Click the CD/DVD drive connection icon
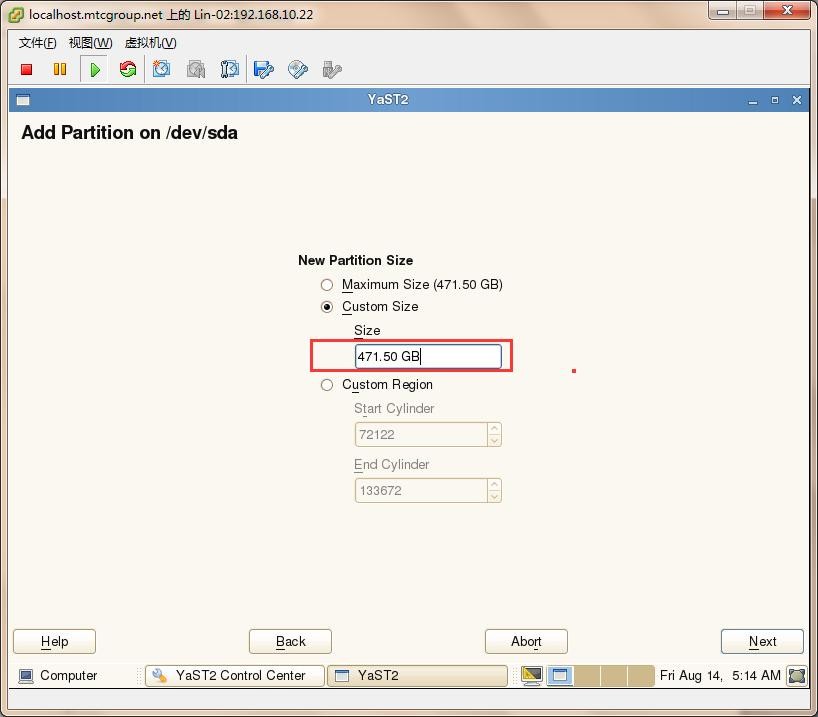Image resolution: width=818 pixels, height=717 pixels. (x=298, y=69)
